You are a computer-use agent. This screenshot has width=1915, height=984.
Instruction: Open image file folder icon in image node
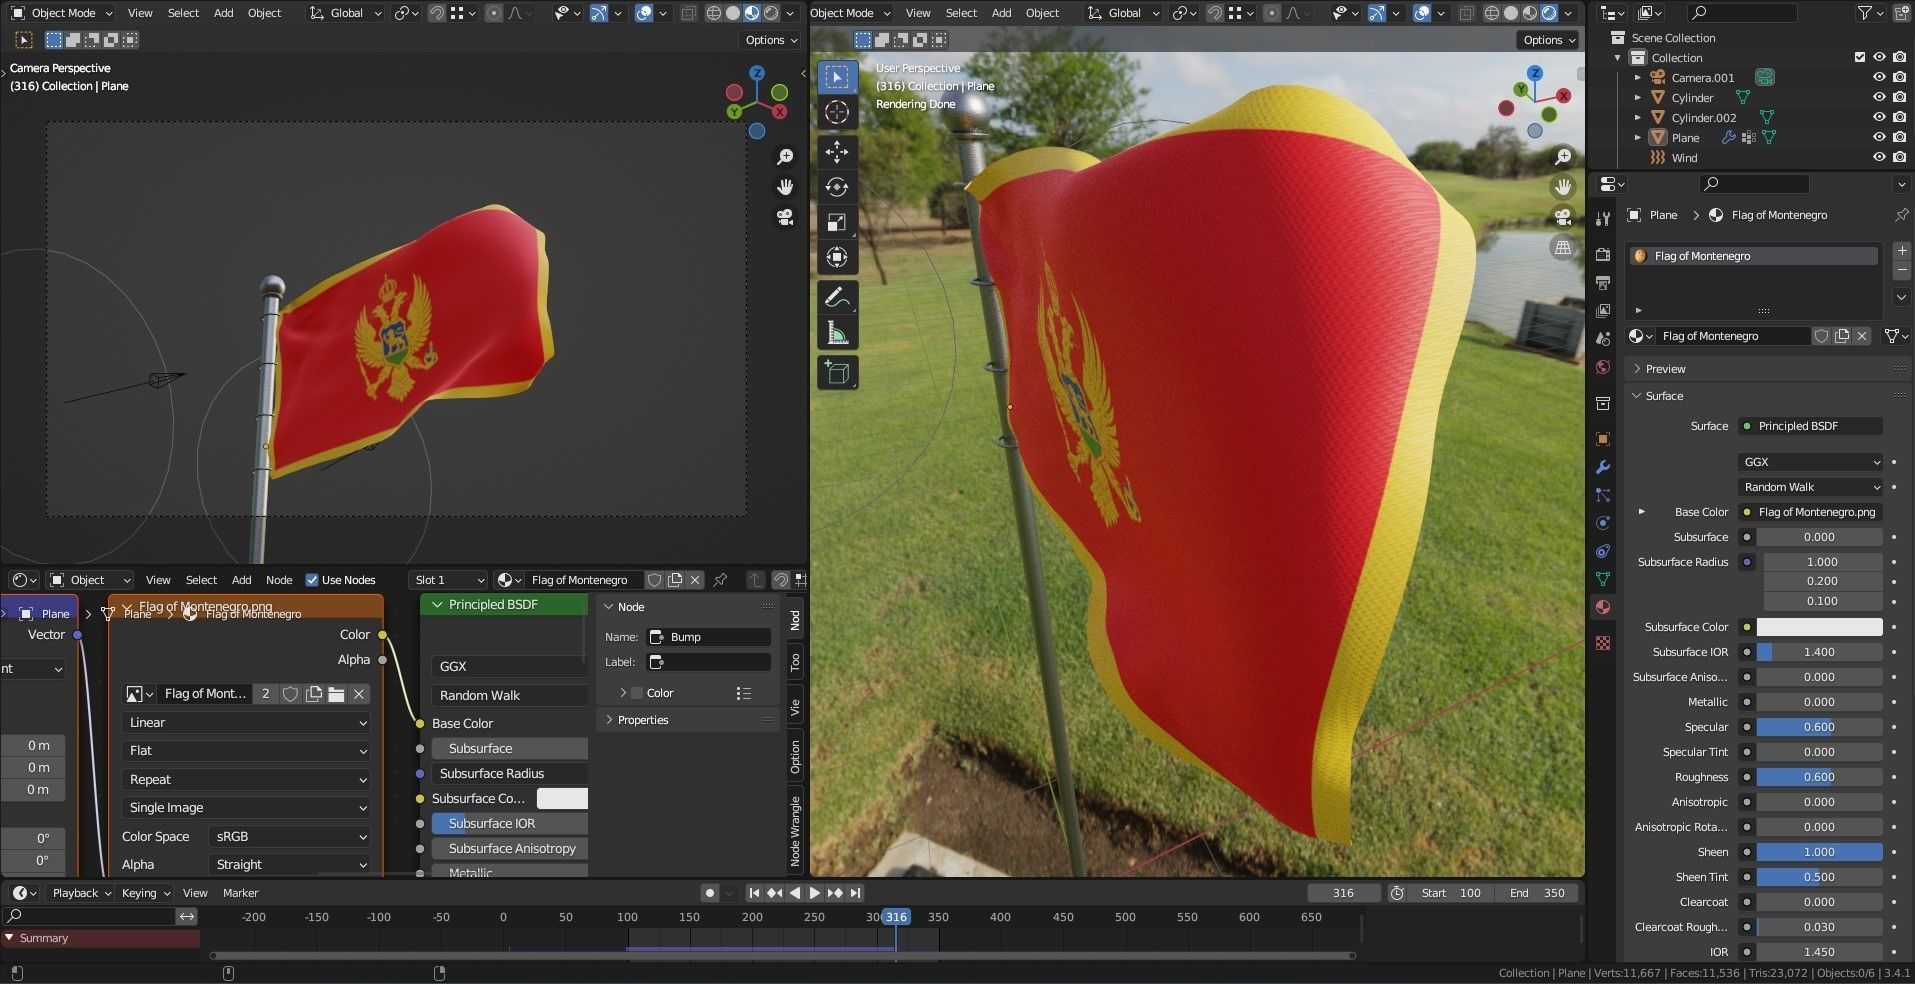pyautogui.click(x=336, y=693)
